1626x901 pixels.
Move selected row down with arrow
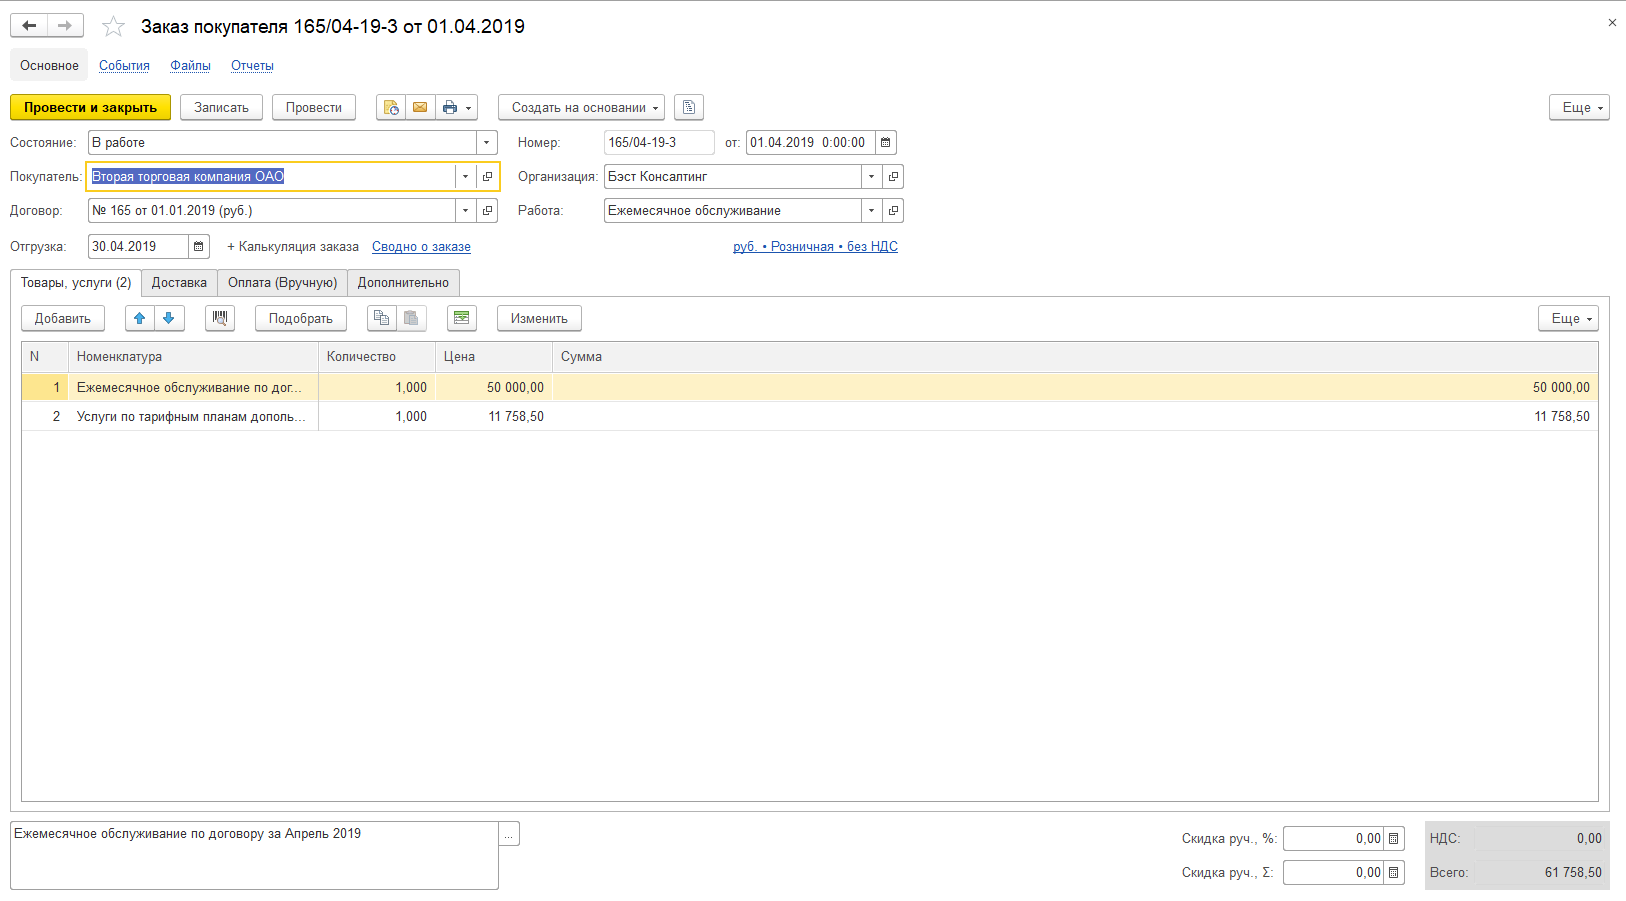(169, 318)
